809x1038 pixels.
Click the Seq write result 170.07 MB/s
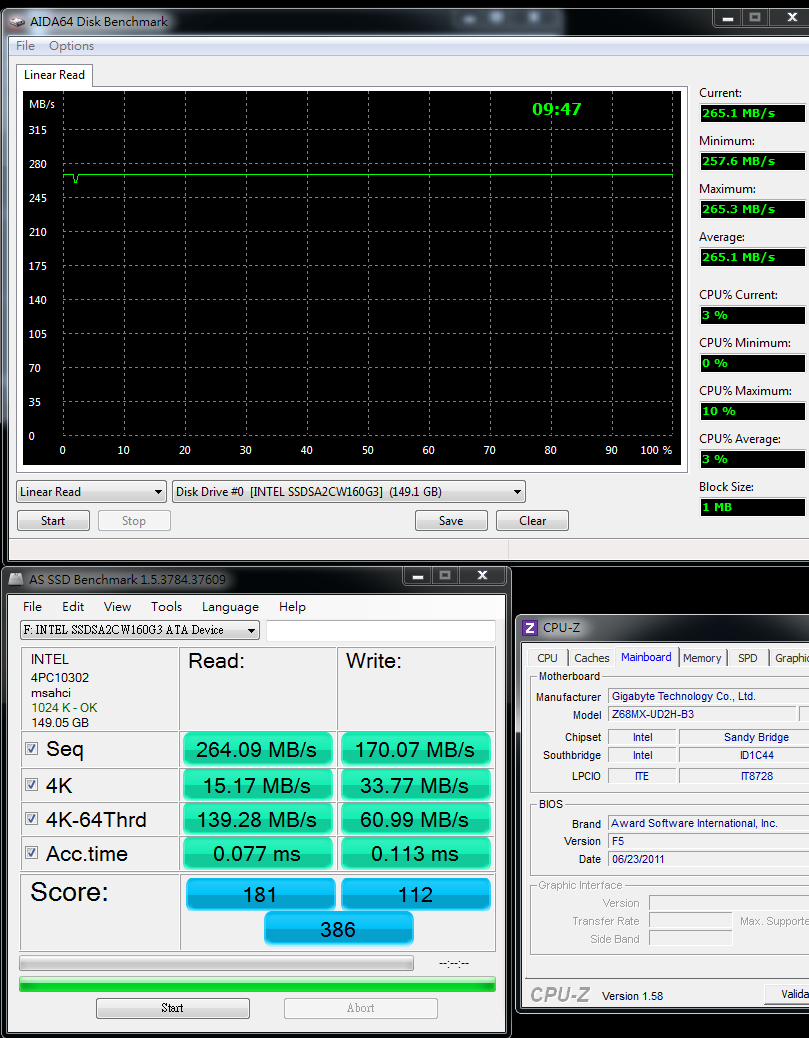415,749
